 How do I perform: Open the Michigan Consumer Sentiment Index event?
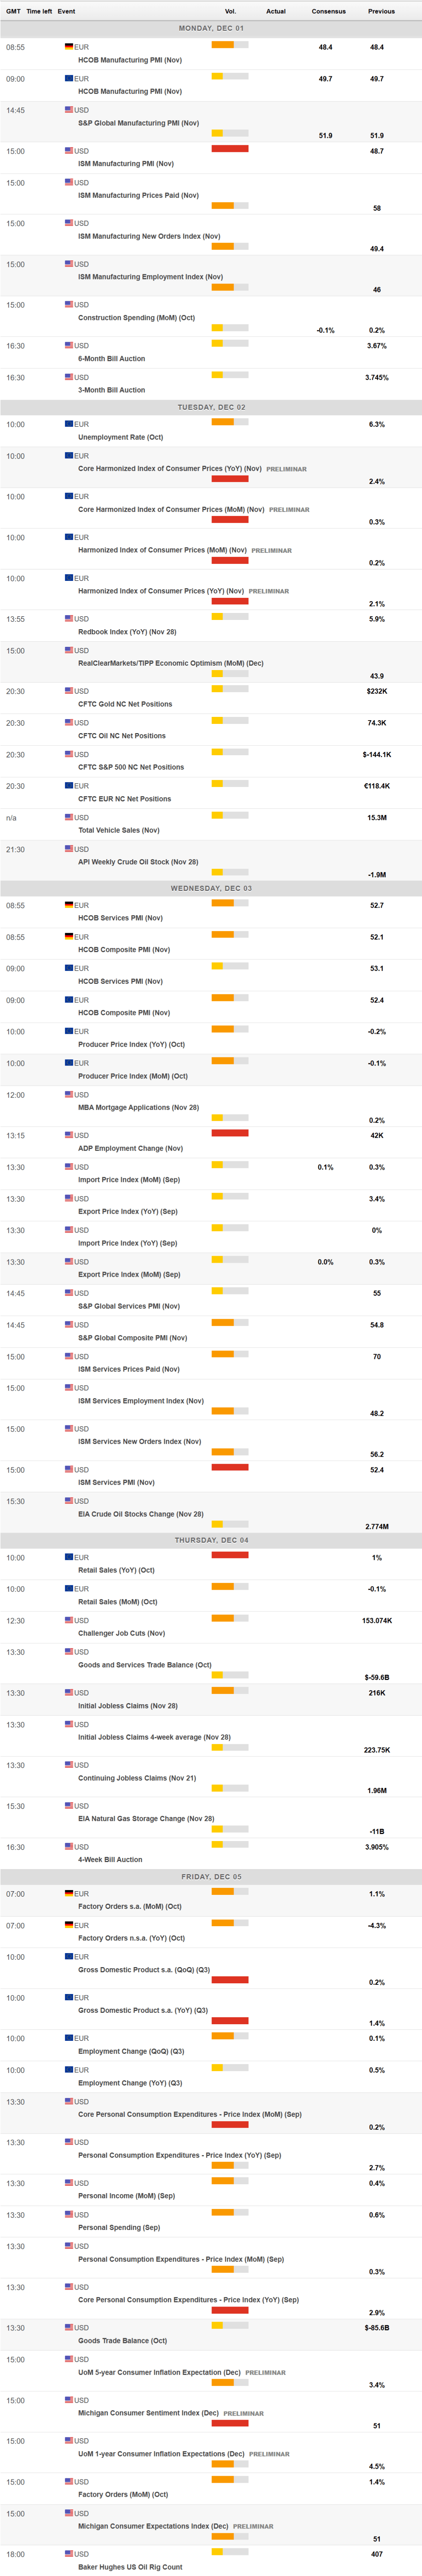148,2413
